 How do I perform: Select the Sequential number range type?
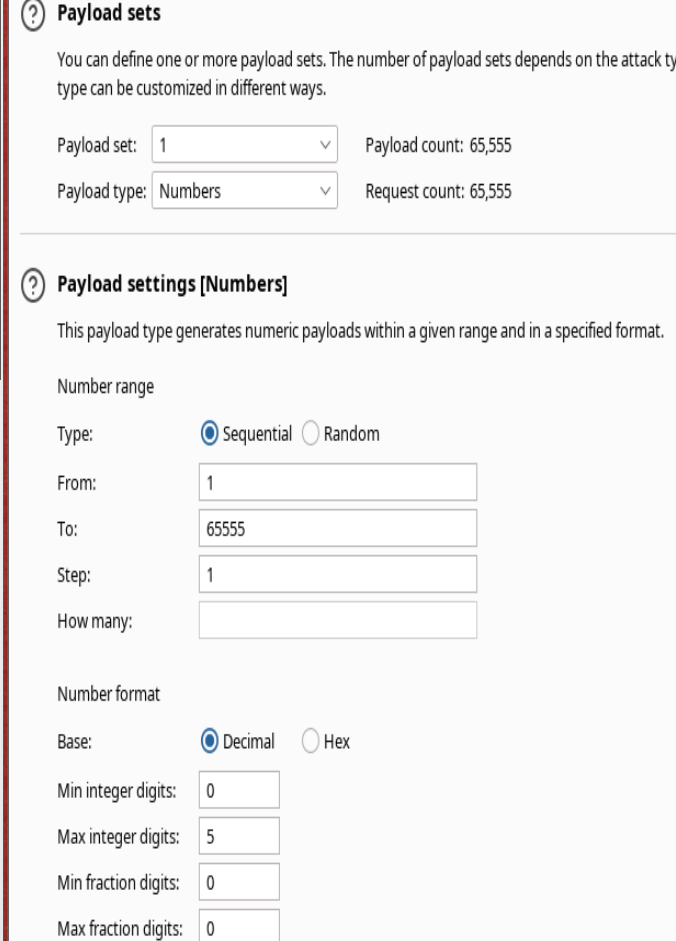coord(210,434)
